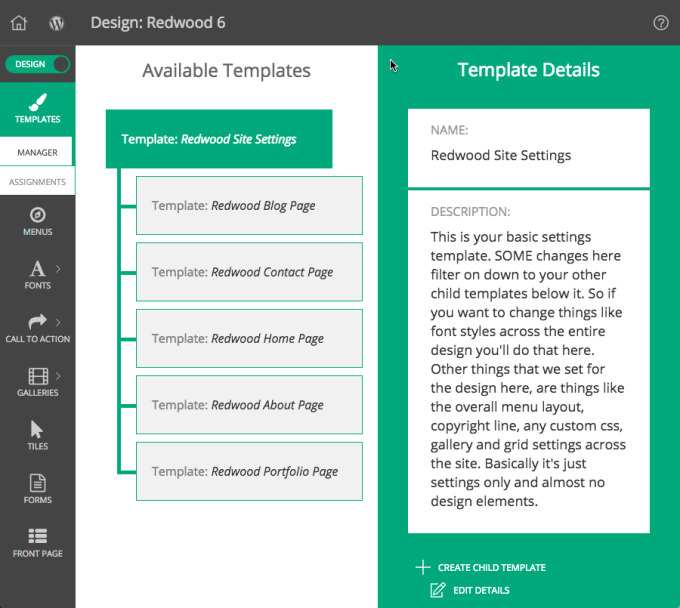
Task: Expand the Galleries submenu chevron
Action: 58,376
